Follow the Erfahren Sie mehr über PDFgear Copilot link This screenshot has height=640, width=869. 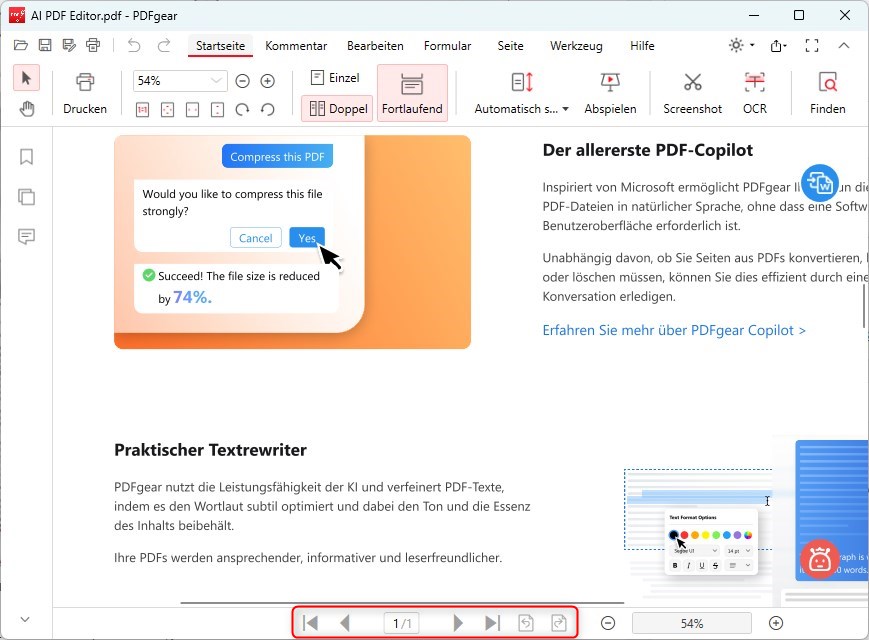(x=674, y=330)
